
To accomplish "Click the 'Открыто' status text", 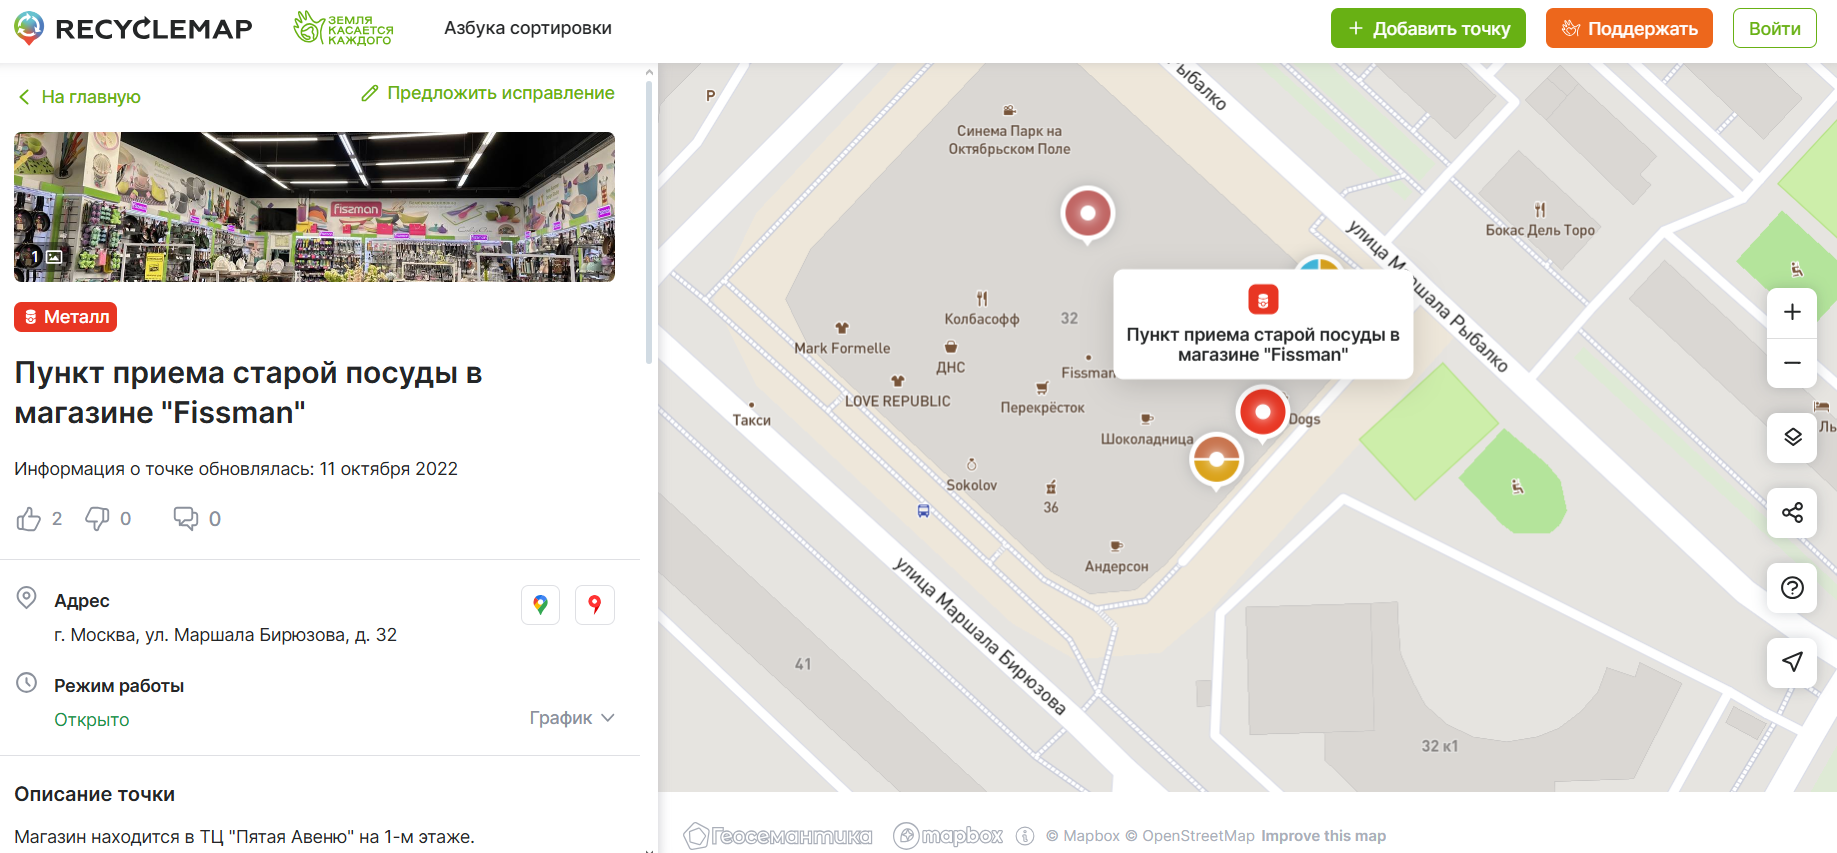I will tap(92, 720).
